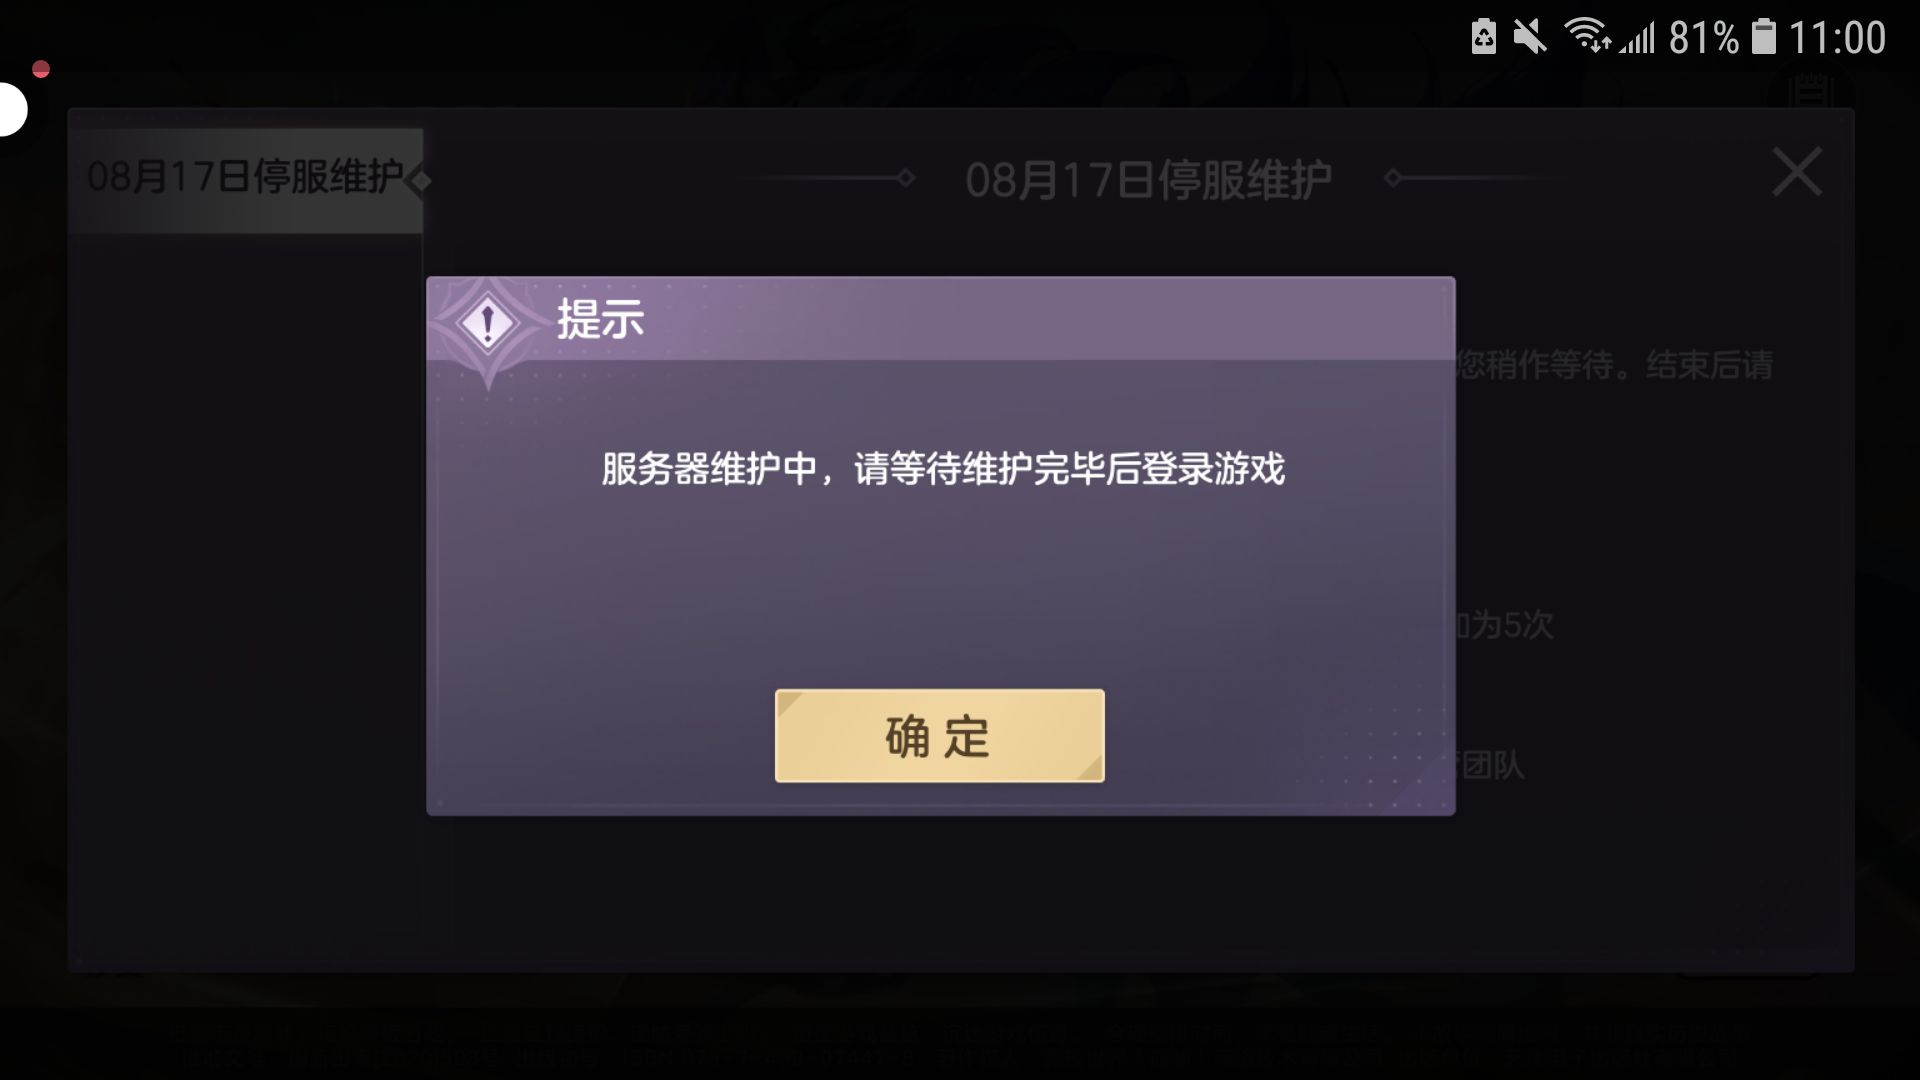This screenshot has width=1920, height=1080.
Task: Click the diamond ornament right of heading
Action: (1393, 178)
